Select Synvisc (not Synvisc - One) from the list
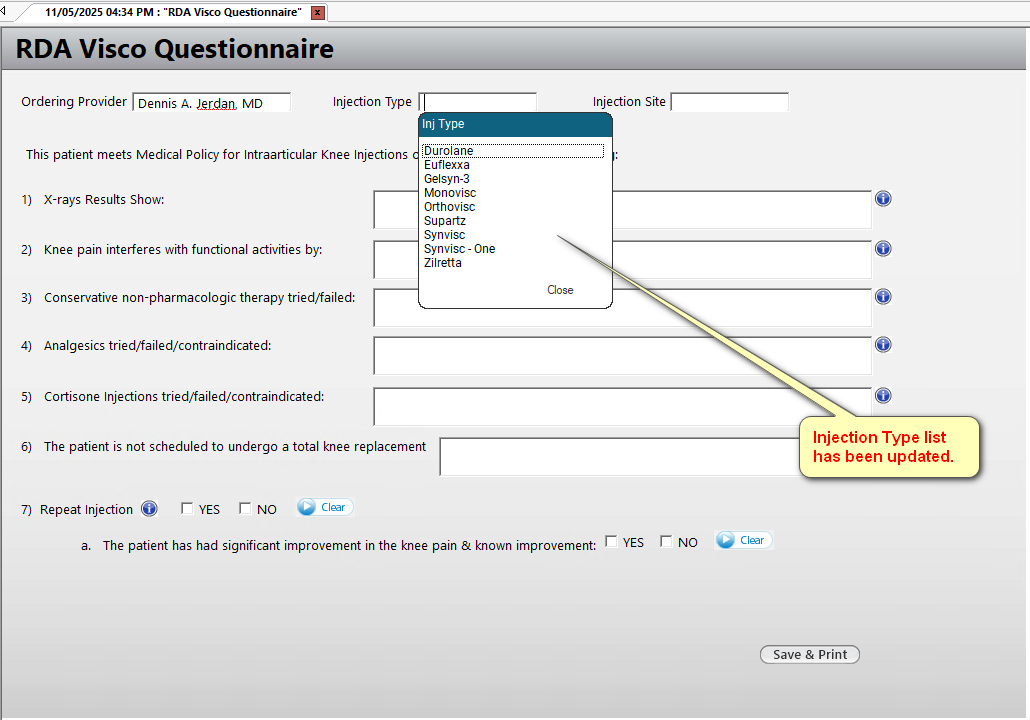 (x=445, y=235)
